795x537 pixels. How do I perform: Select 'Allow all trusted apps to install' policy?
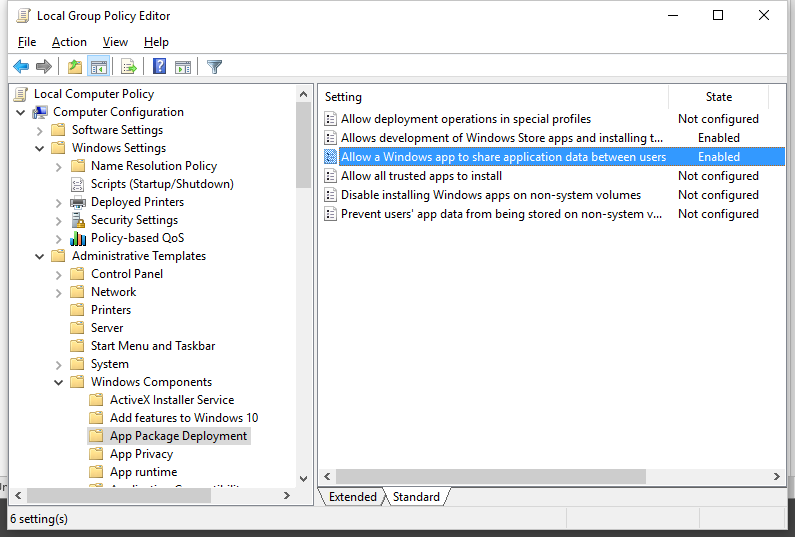pos(421,176)
